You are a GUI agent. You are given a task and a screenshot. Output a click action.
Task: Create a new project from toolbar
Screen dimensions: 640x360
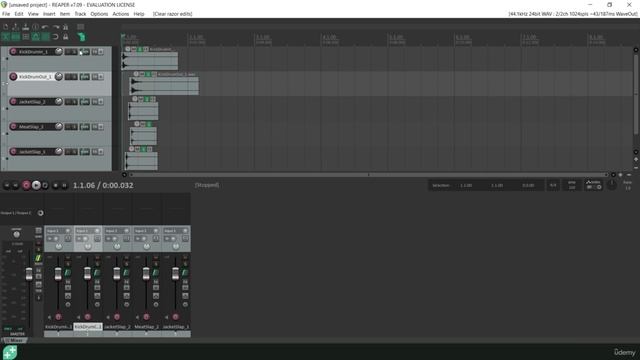click(x=6, y=27)
